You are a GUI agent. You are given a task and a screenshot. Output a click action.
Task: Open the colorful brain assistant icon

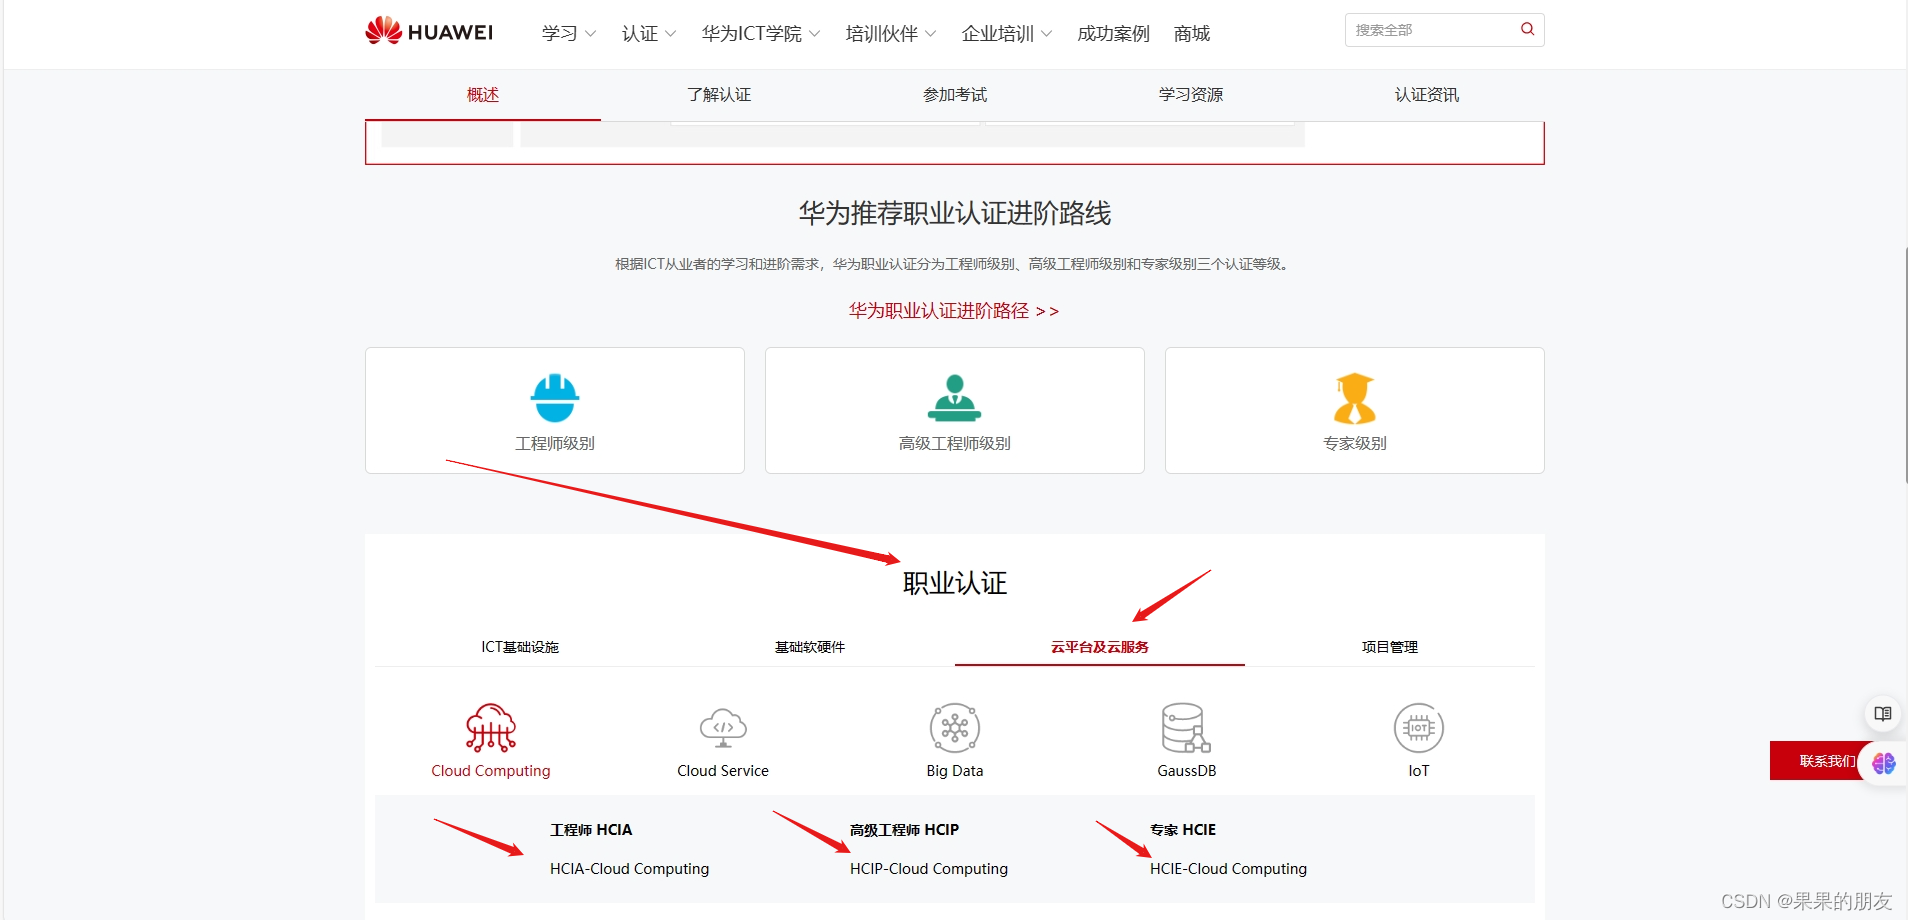point(1884,763)
